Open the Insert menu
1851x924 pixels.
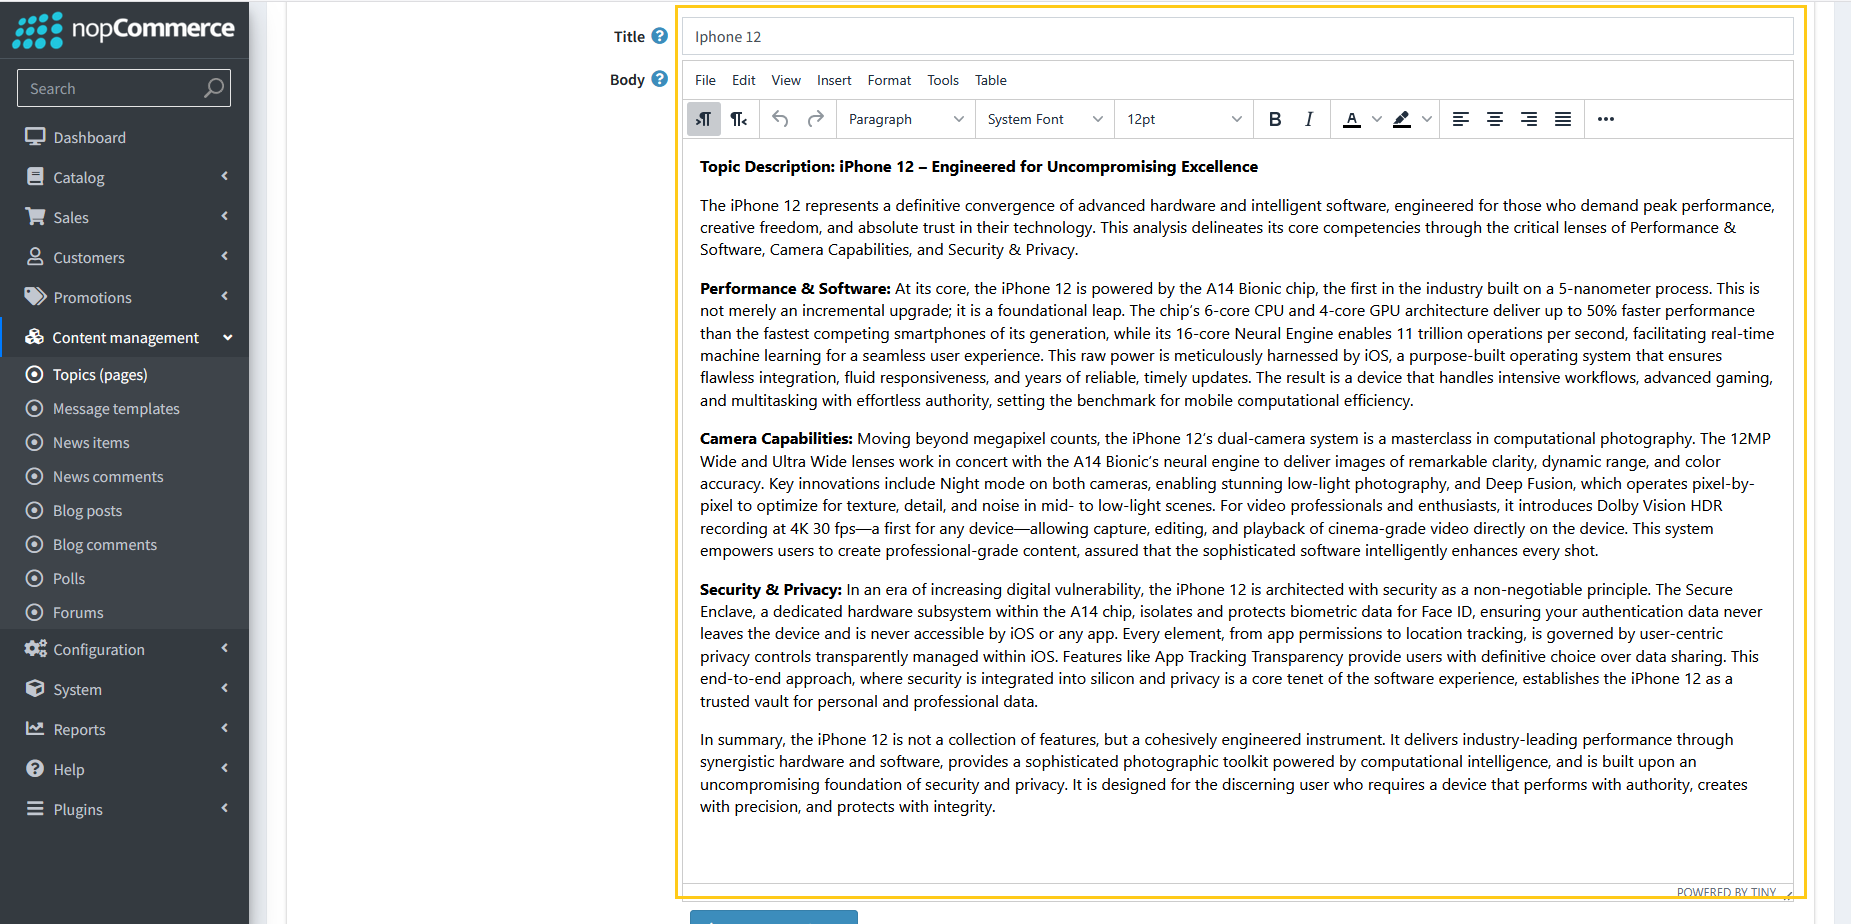tap(834, 80)
